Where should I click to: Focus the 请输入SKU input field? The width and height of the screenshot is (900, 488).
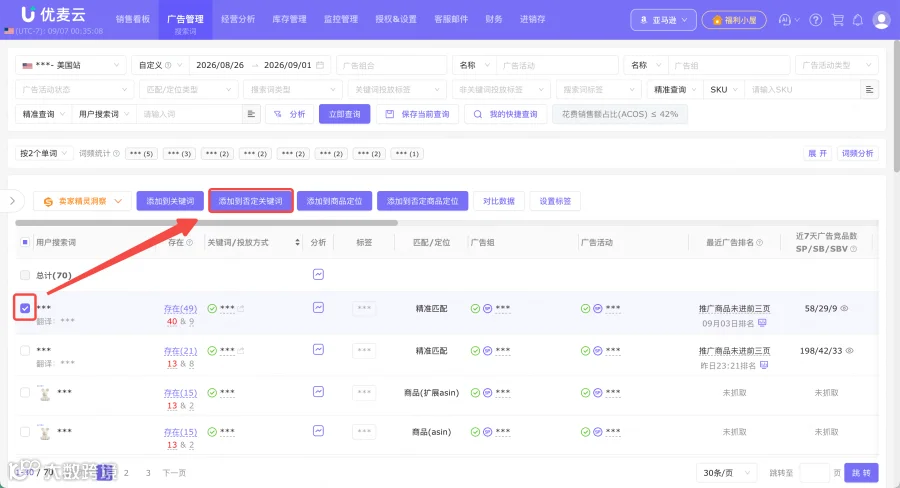802,90
